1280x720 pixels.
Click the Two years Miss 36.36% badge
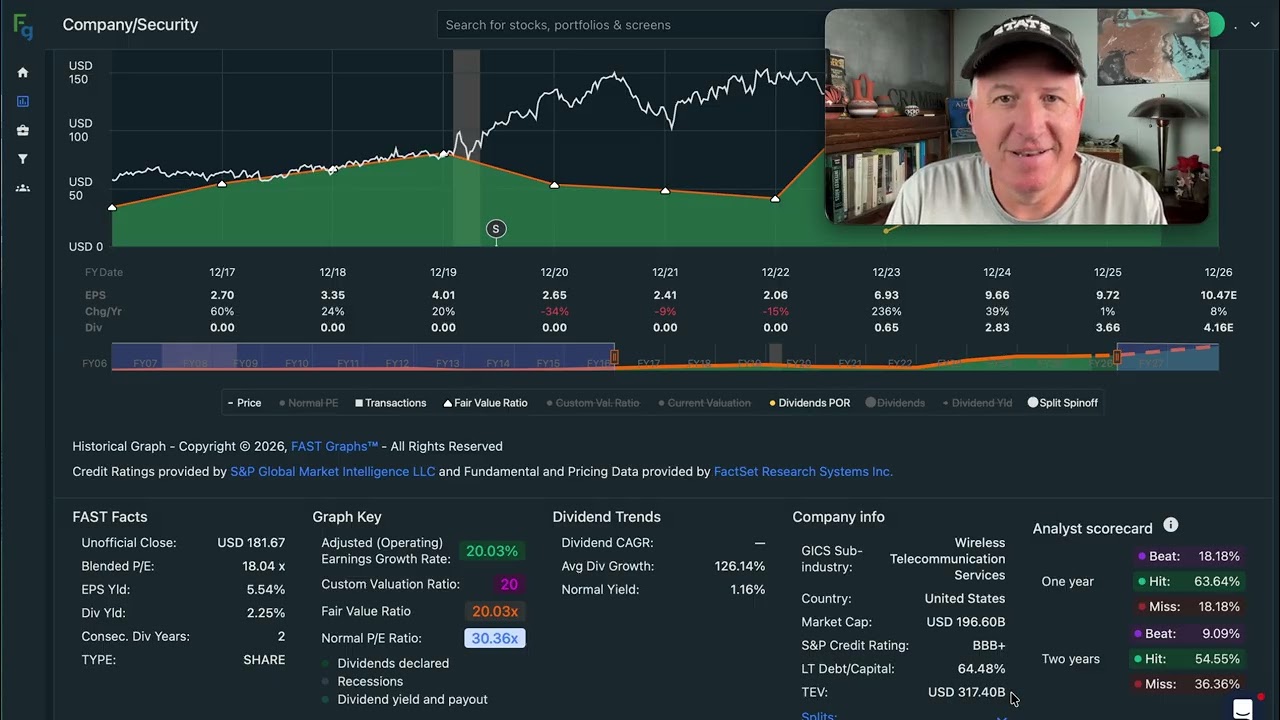pyautogui.click(x=1188, y=684)
